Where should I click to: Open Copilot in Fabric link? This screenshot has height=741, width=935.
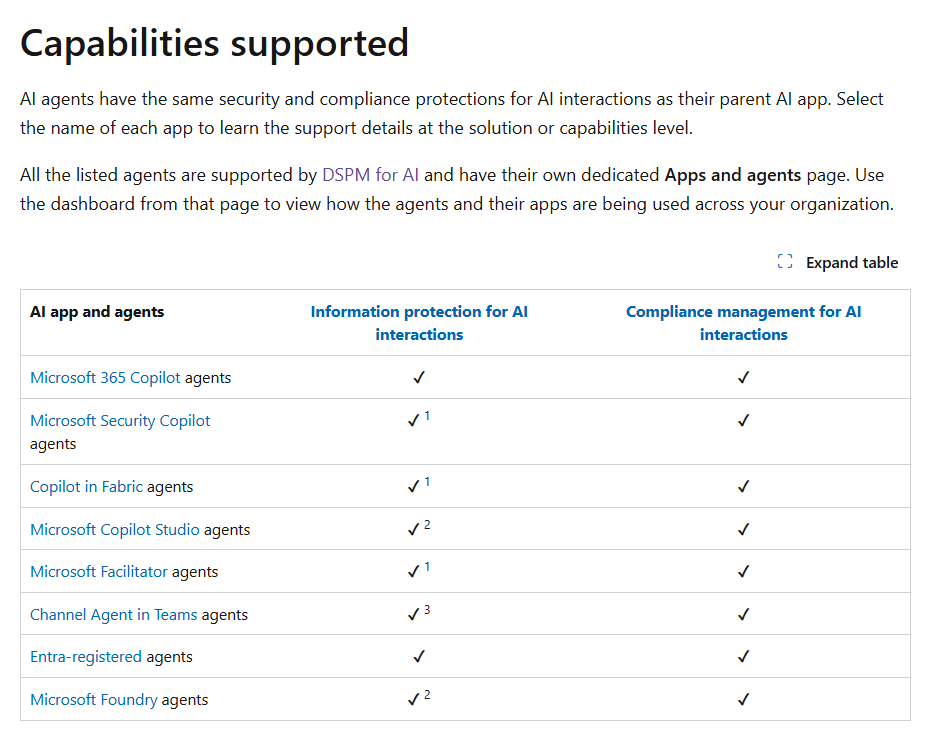pyautogui.click(x=86, y=487)
